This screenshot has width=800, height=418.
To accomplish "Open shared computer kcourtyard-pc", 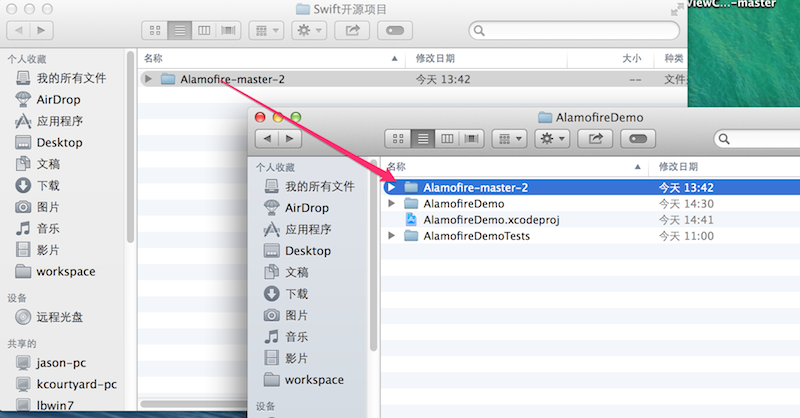I will (66, 384).
